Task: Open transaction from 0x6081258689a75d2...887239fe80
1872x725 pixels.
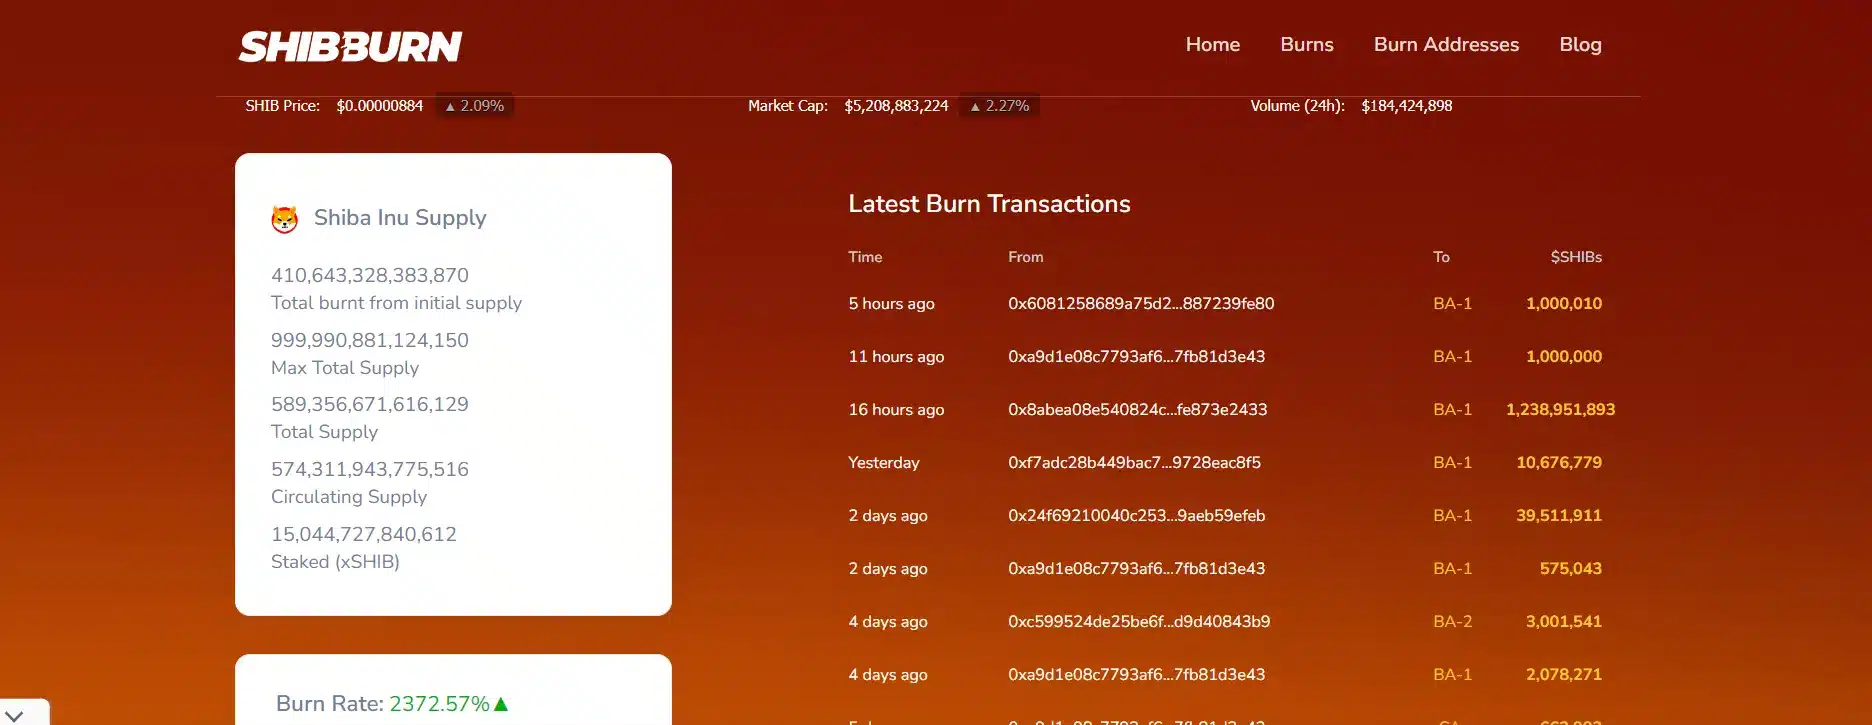Action: tap(1141, 303)
